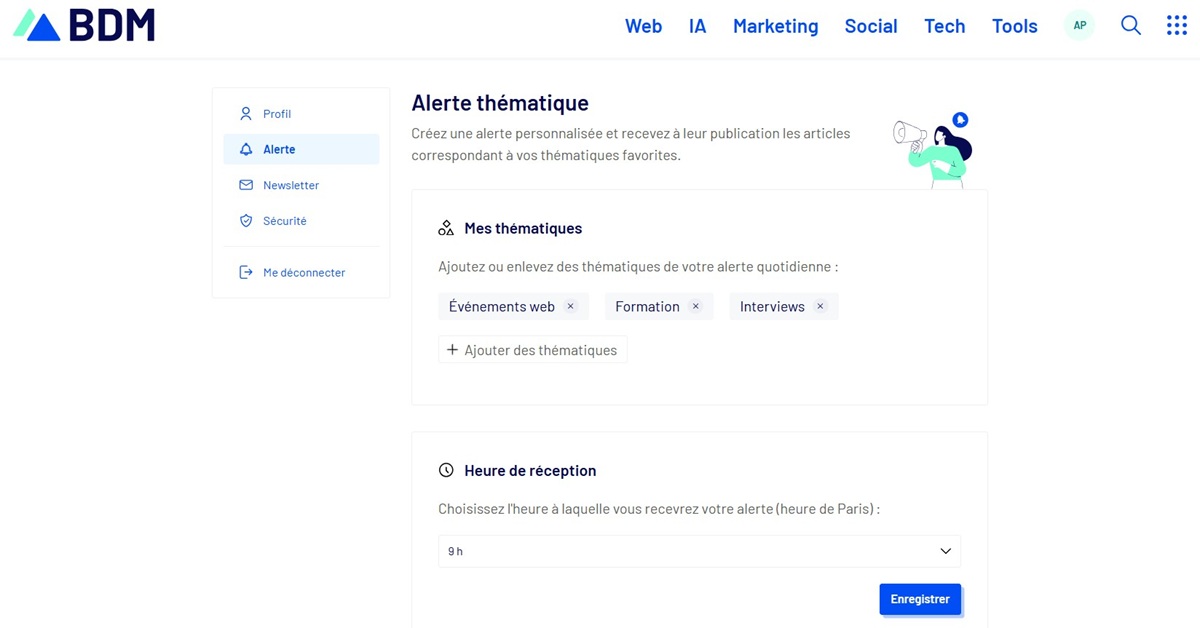Image resolution: width=1200 pixels, height=628 pixels.
Task: Open the Social menu
Action: pos(871,26)
